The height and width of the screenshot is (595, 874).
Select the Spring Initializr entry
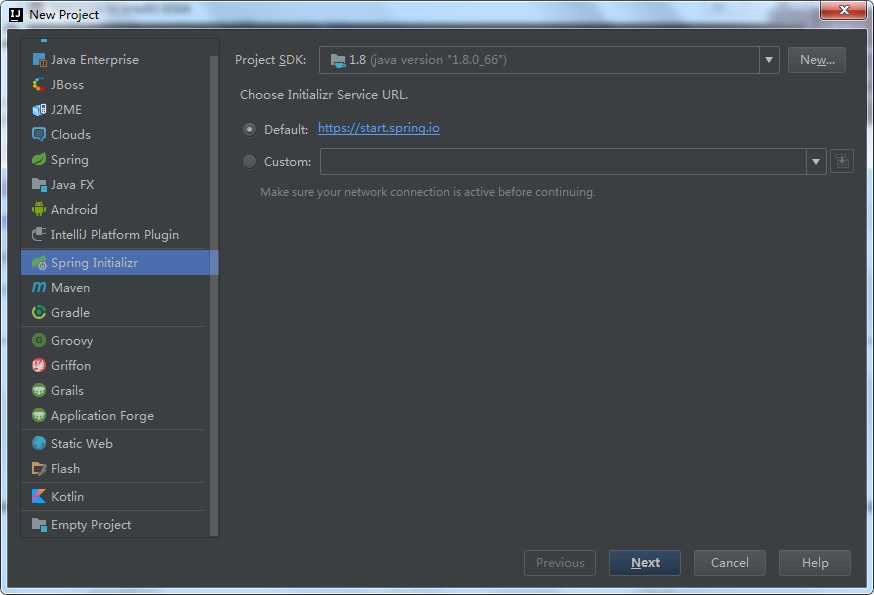(x=119, y=263)
